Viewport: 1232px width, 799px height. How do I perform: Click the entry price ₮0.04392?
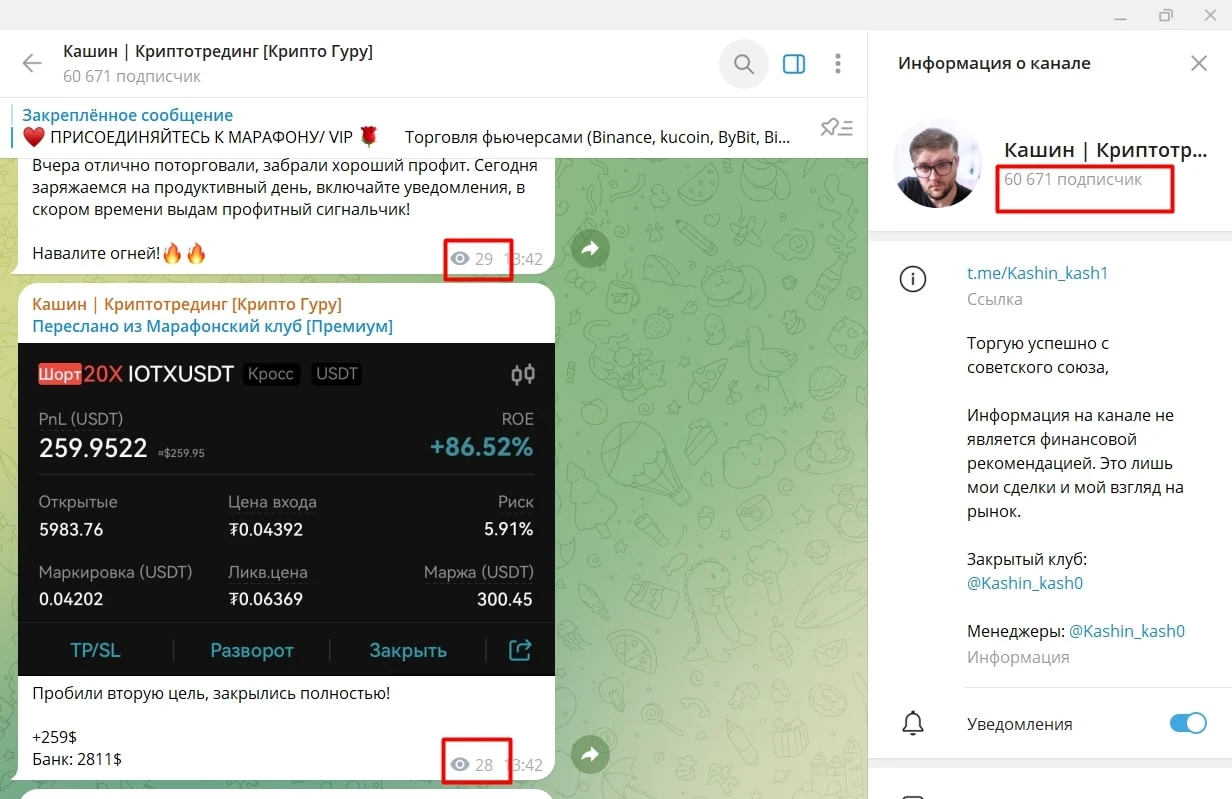click(x=265, y=529)
